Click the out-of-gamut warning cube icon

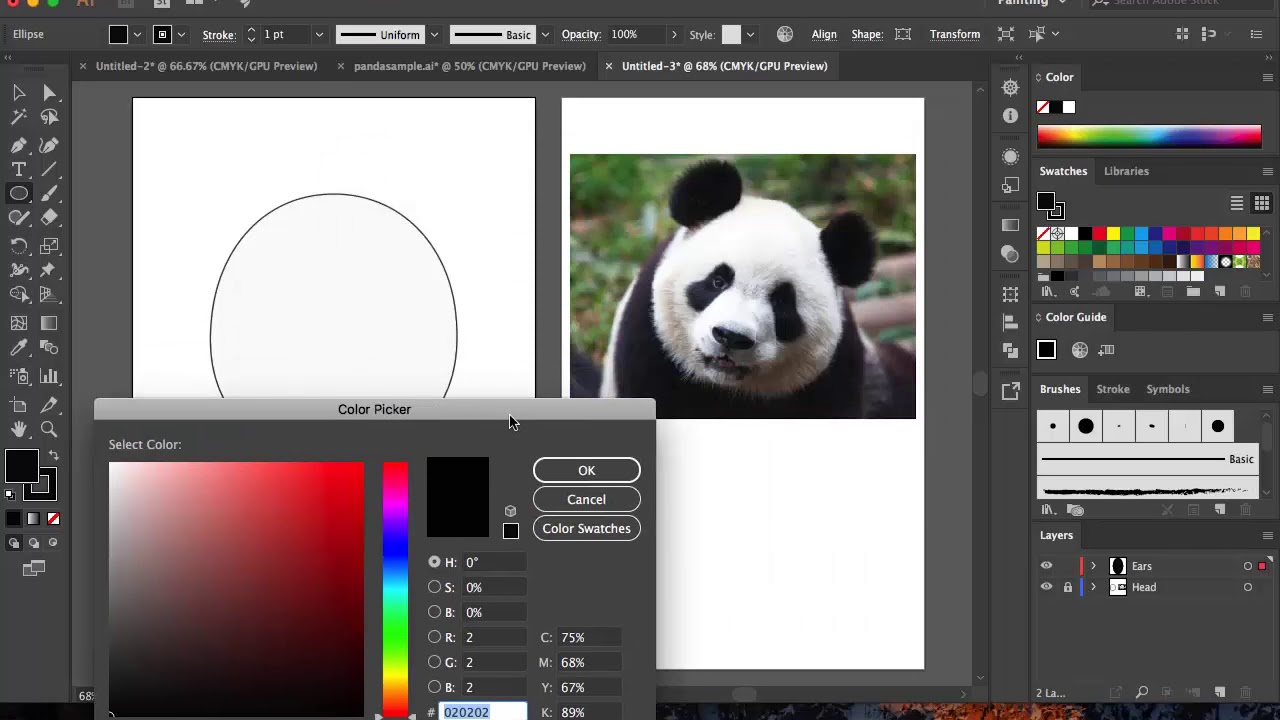pyautogui.click(x=510, y=511)
